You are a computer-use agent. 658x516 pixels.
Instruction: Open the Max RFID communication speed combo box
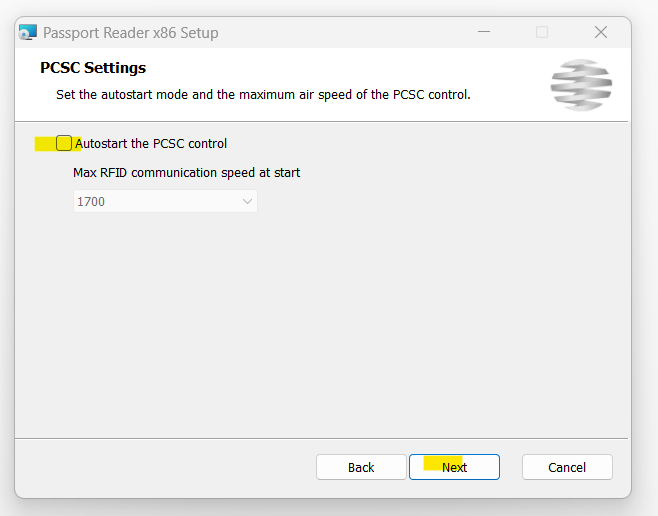pos(165,201)
